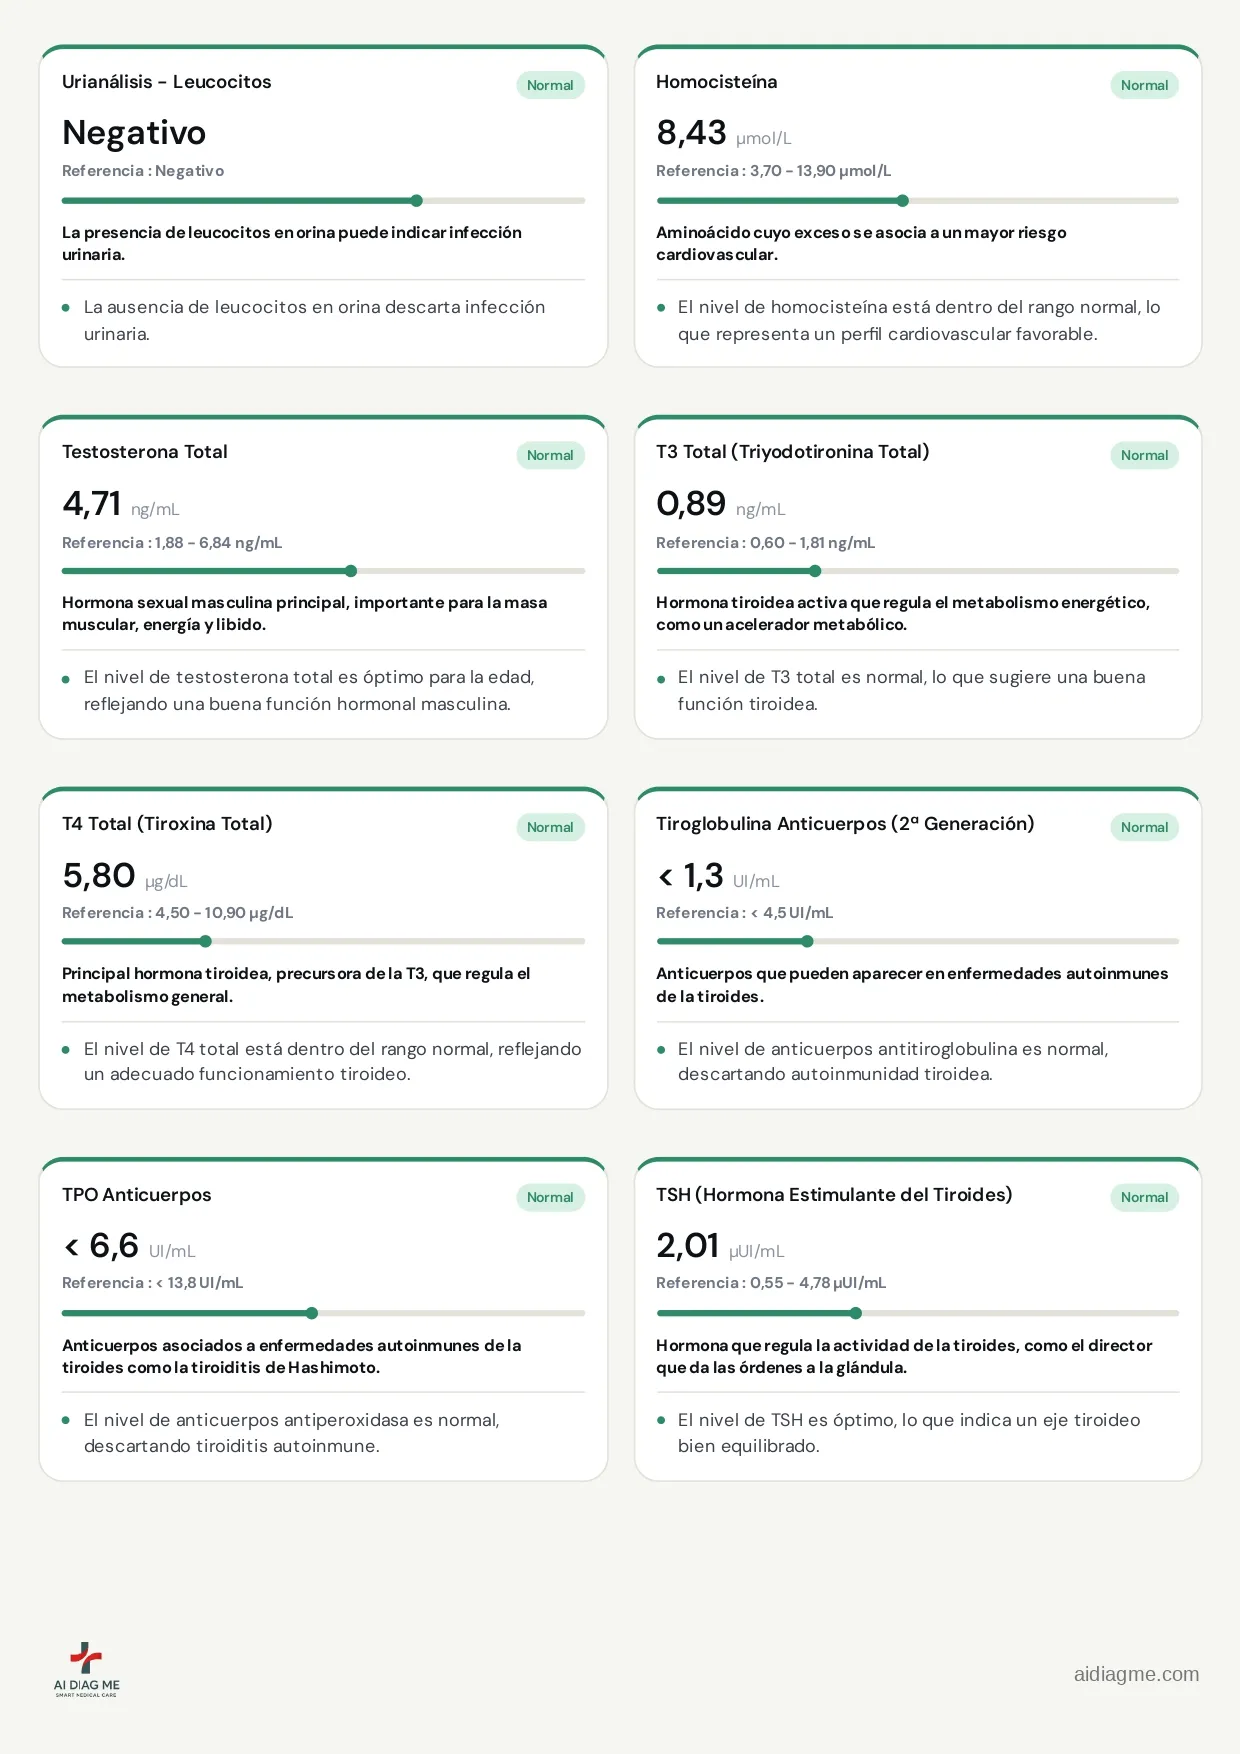Click the T3 Total range slider marker
Viewport: 1240px width, 1754px height.
tap(815, 571)
